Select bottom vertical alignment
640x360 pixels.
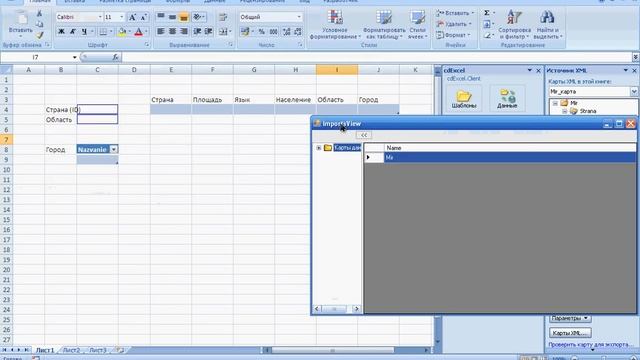(184, 17)
